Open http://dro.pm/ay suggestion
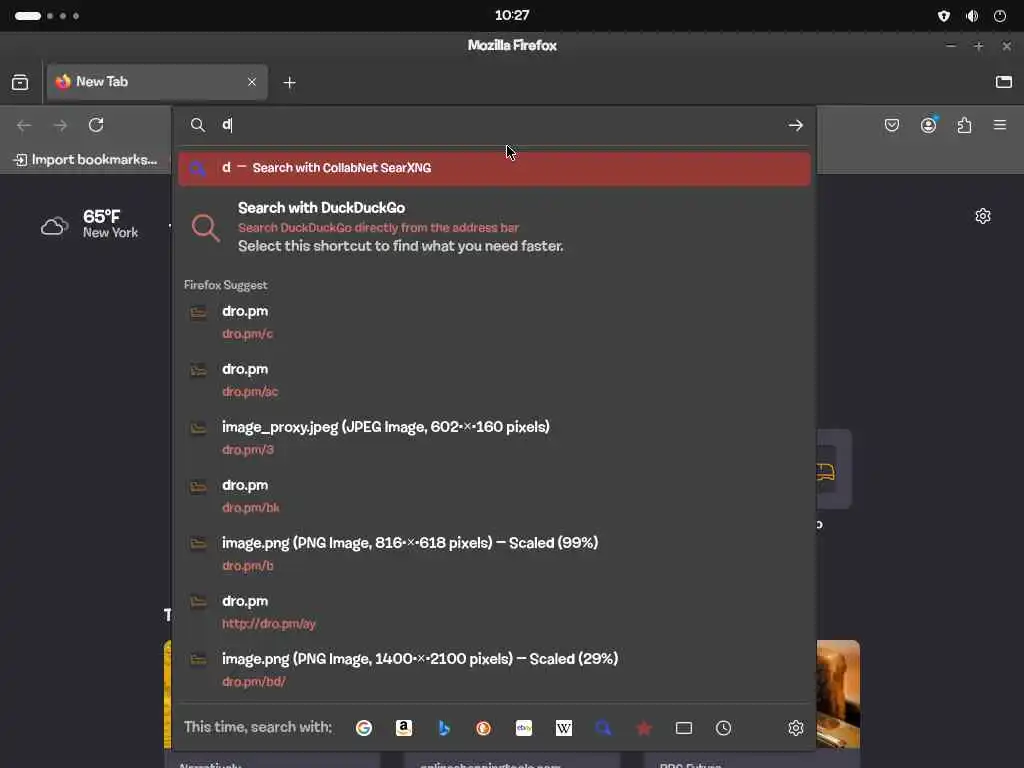 [494, 611]
